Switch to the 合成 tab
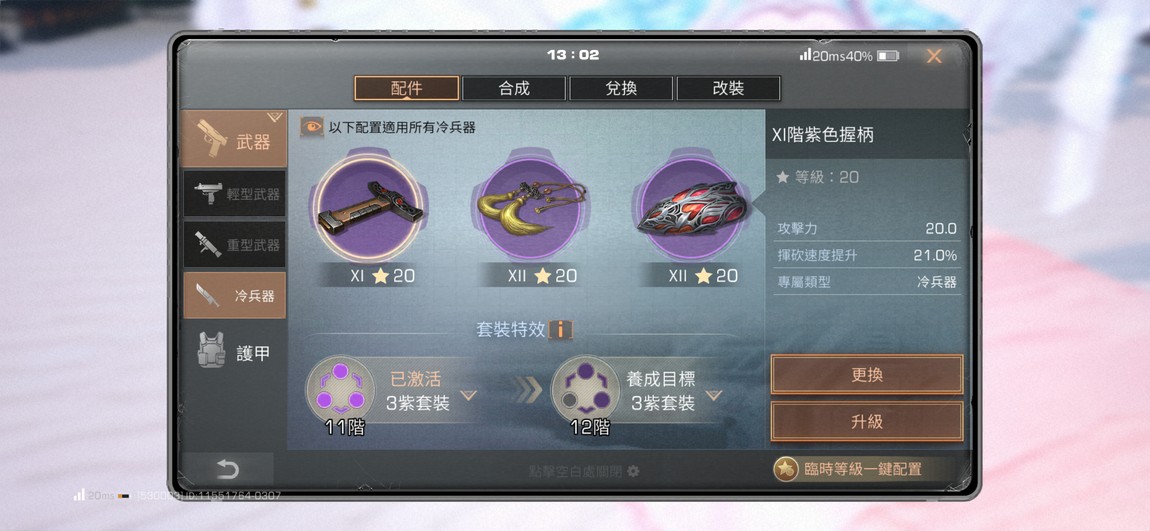Screen dimensions: 1150x531 (x=514, y=88)
